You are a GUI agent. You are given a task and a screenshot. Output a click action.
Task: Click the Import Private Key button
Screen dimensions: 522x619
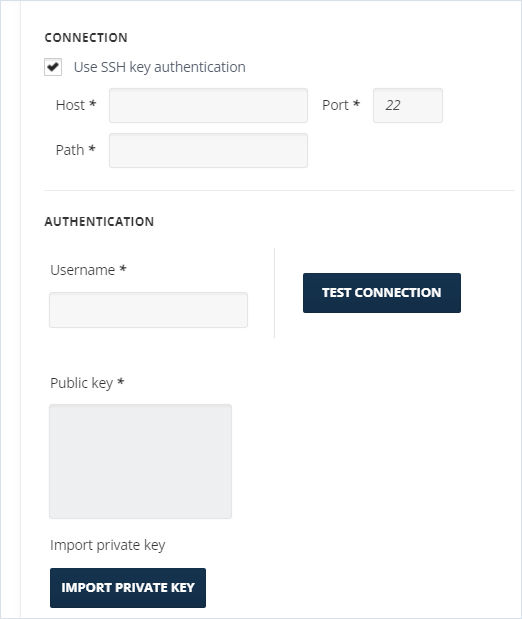(128, 588)
